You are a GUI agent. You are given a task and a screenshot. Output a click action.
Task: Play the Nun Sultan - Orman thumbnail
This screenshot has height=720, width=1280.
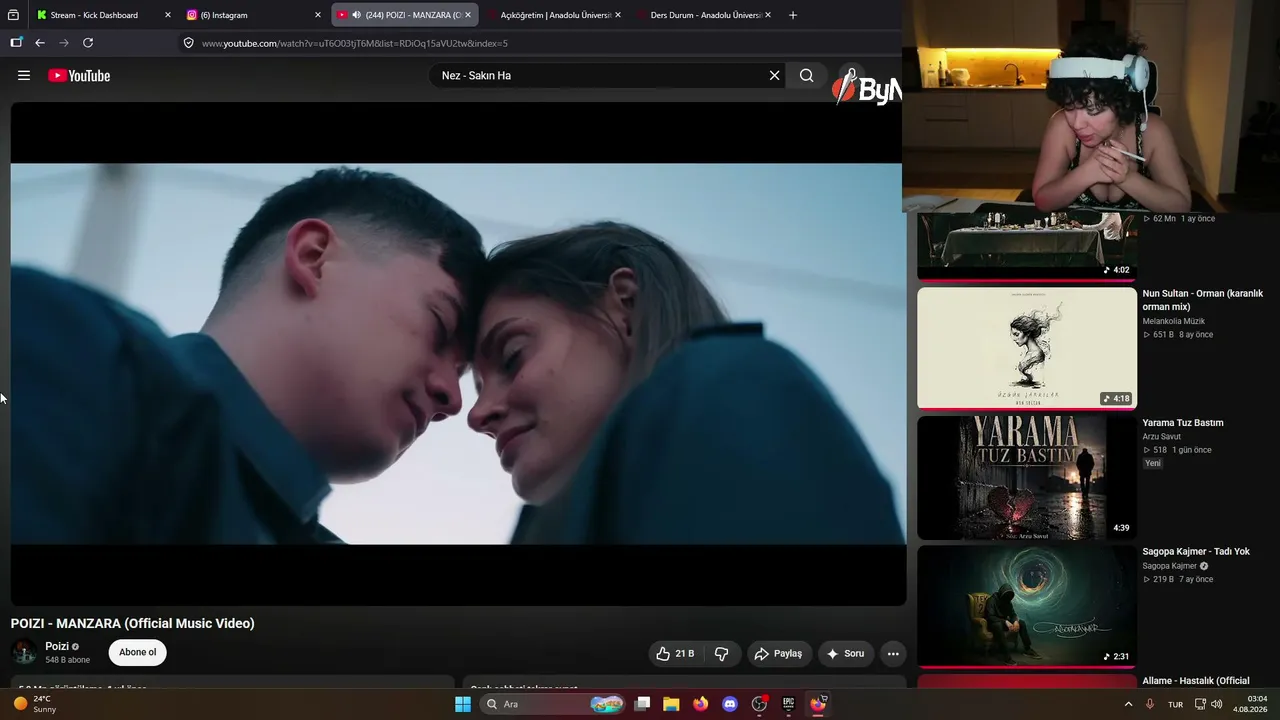(x=1027, y=348)
